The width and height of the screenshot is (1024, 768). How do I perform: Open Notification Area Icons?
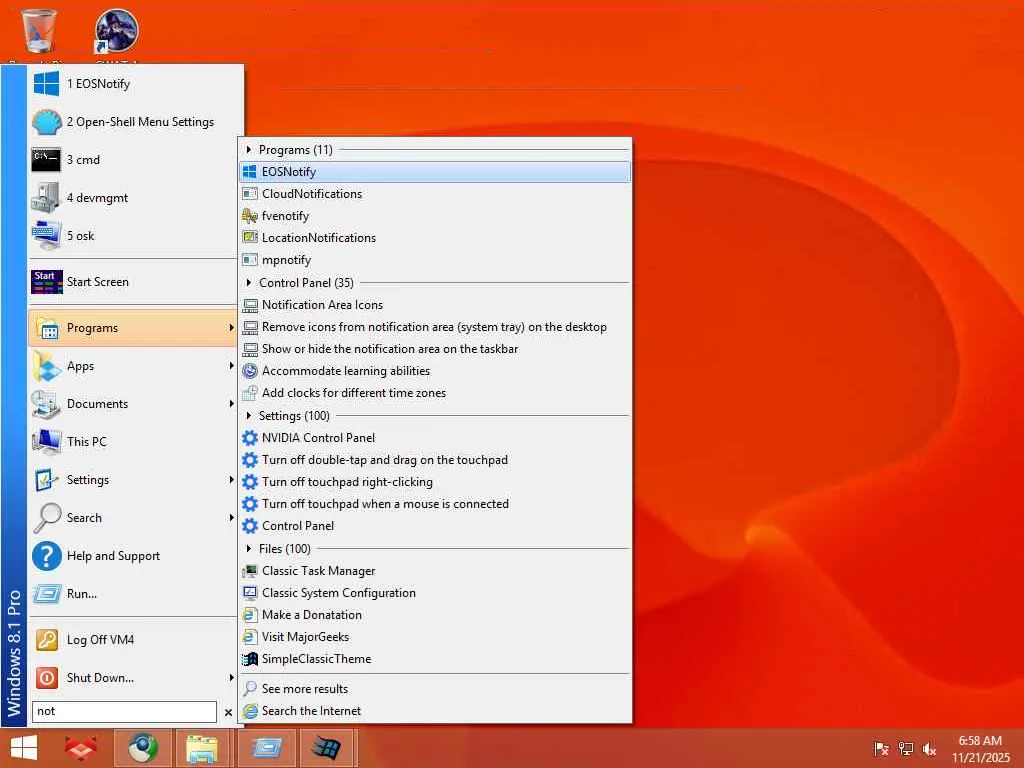tap(436, 305)
